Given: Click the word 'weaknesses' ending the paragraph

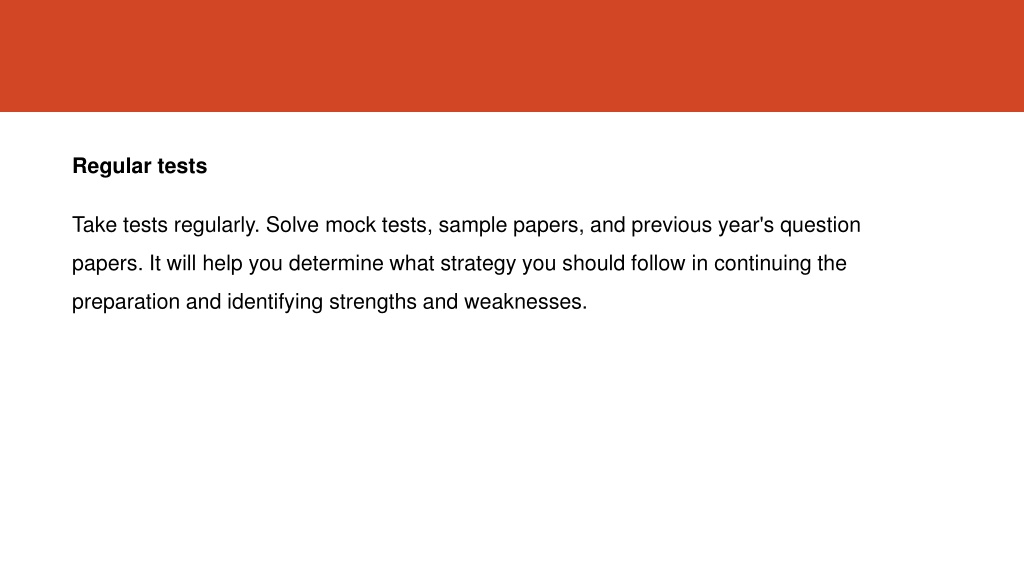Looking at the screenshot, I should coord(523,302).
